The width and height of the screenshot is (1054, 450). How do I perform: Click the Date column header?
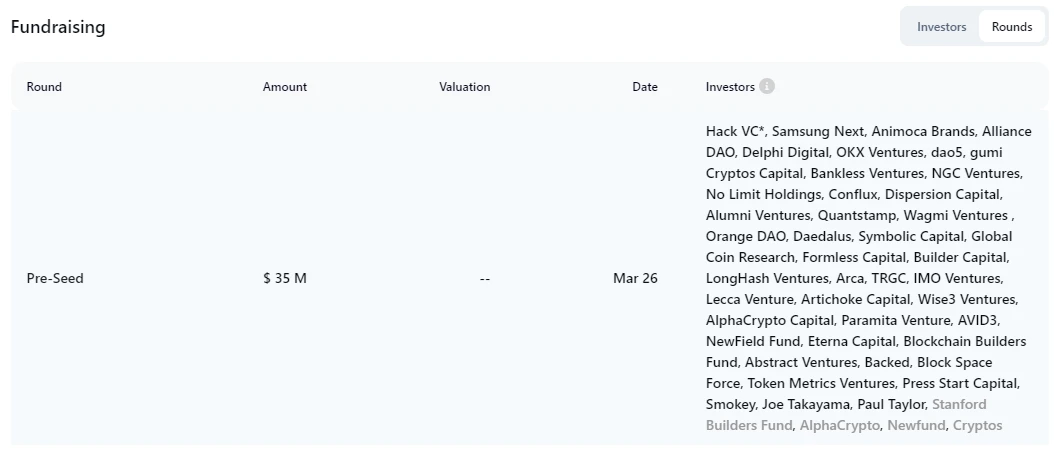[x=645, y=87]
